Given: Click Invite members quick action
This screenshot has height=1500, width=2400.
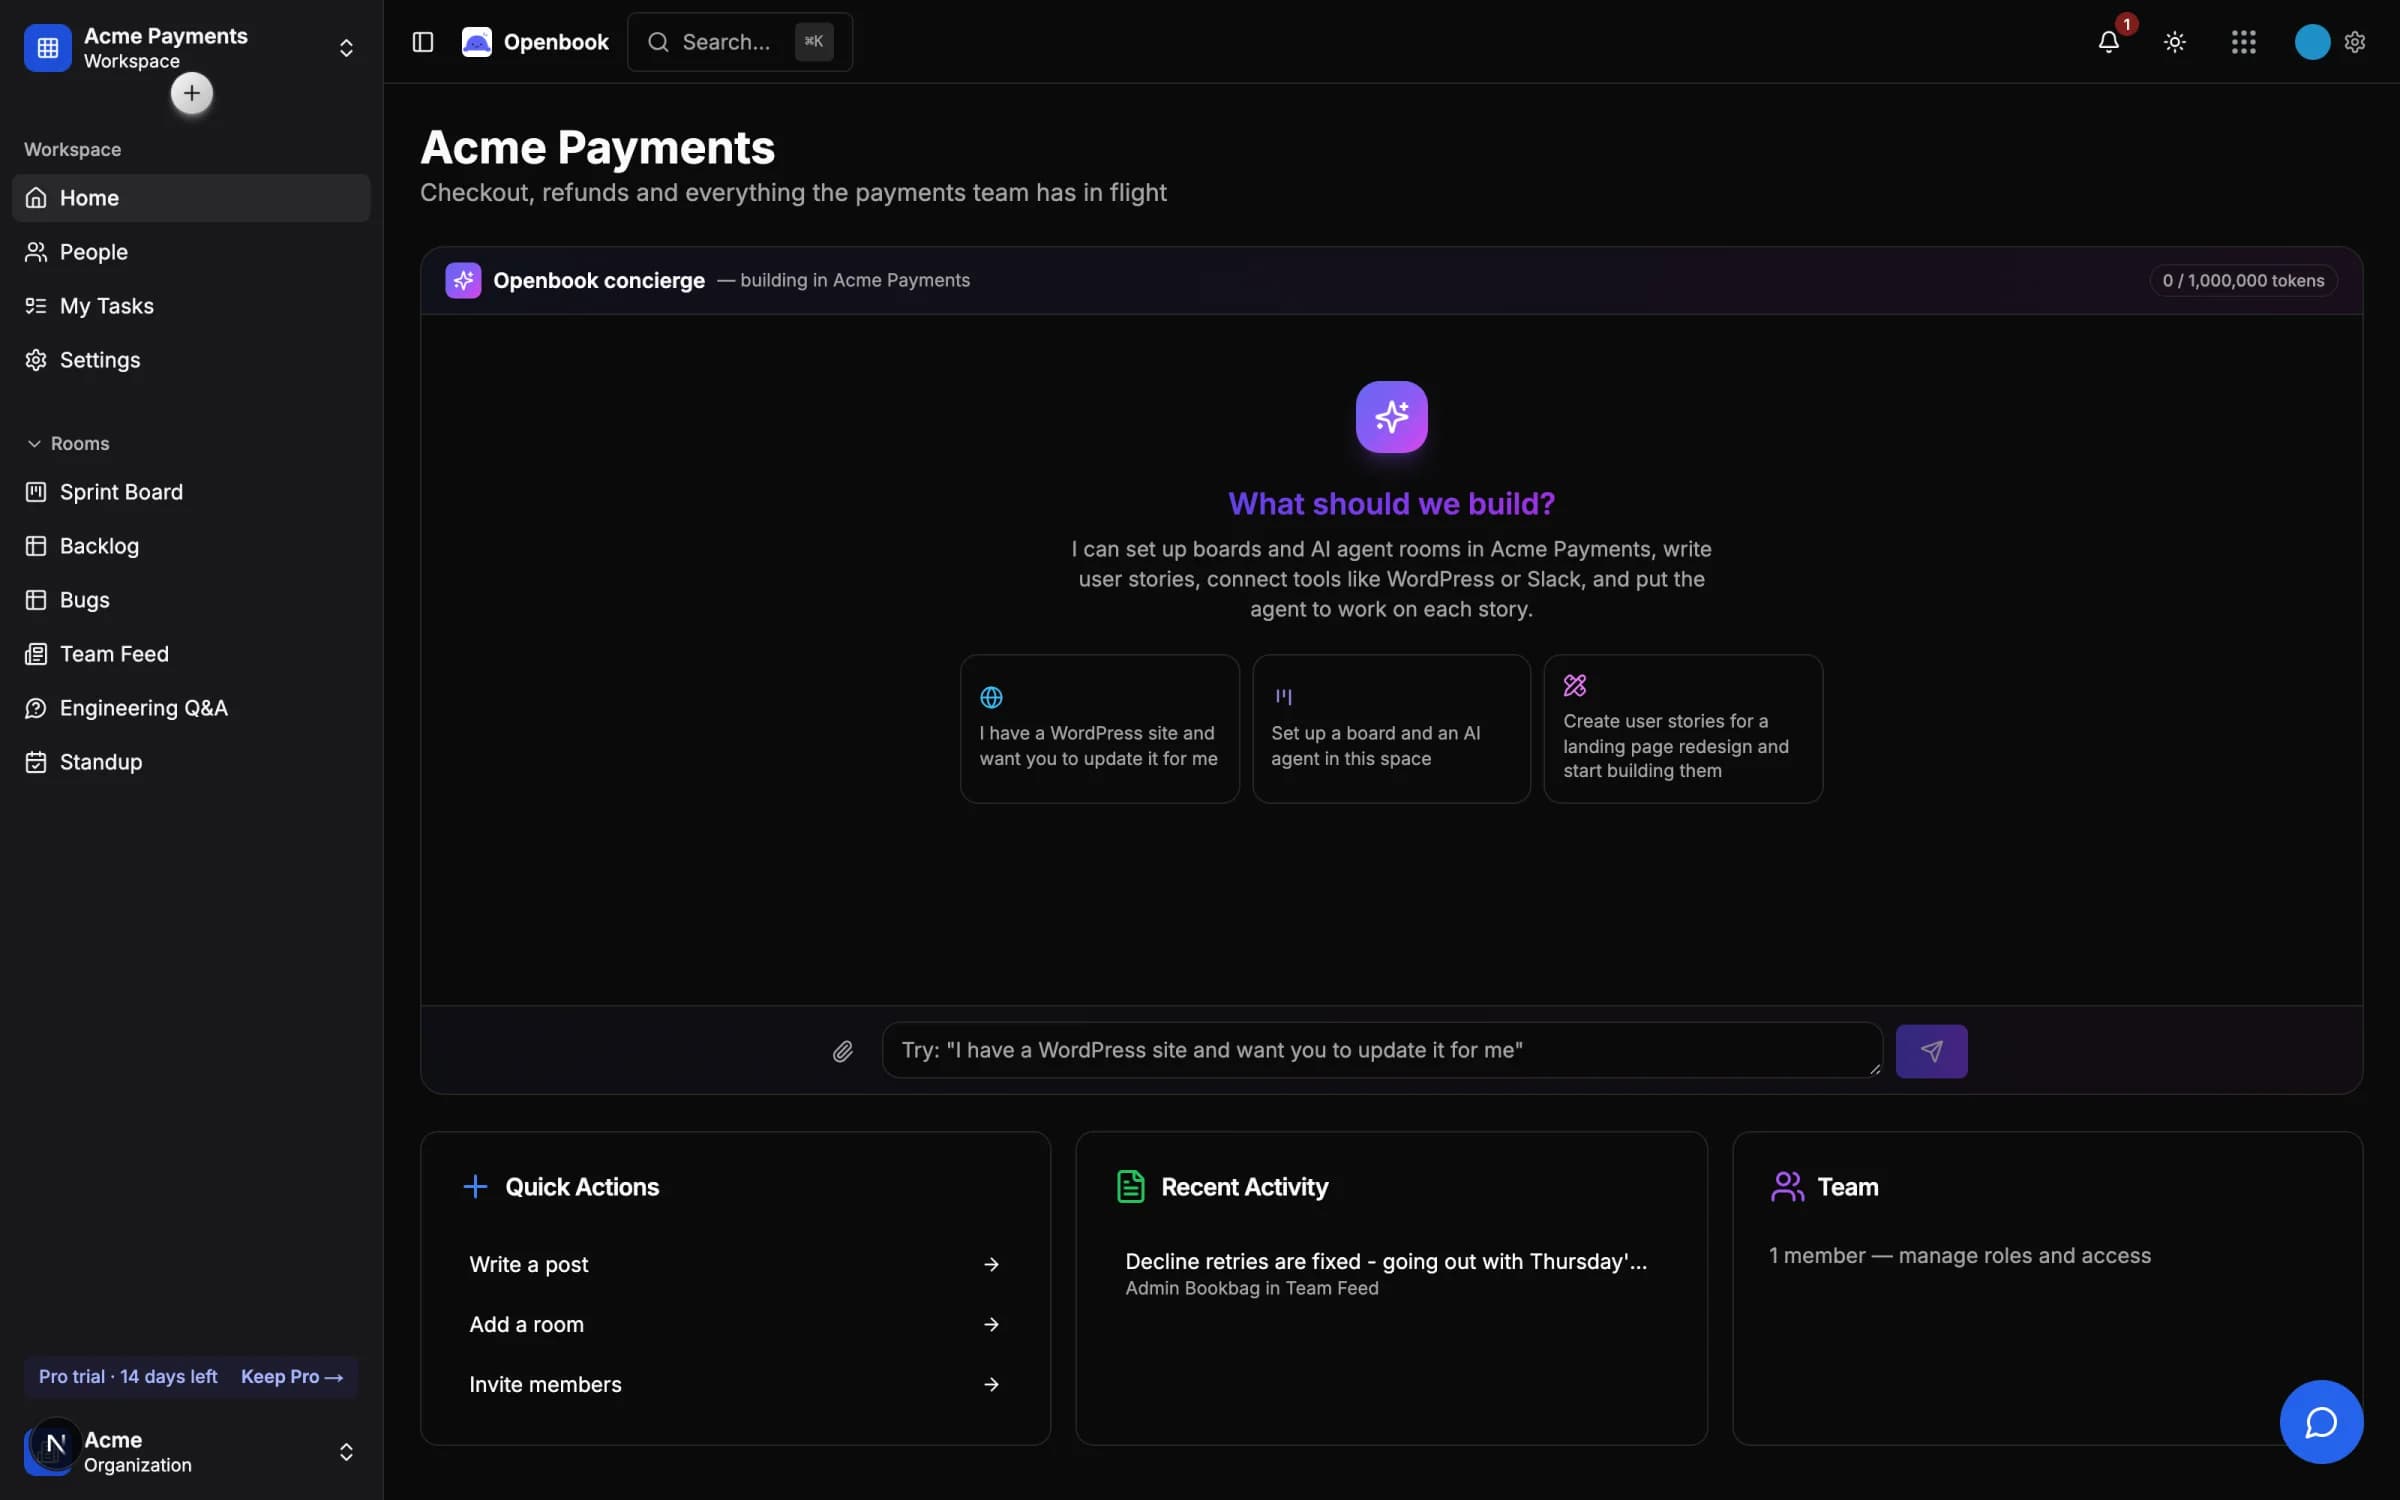Looking at the screenshot, I should coord(735,1384).
